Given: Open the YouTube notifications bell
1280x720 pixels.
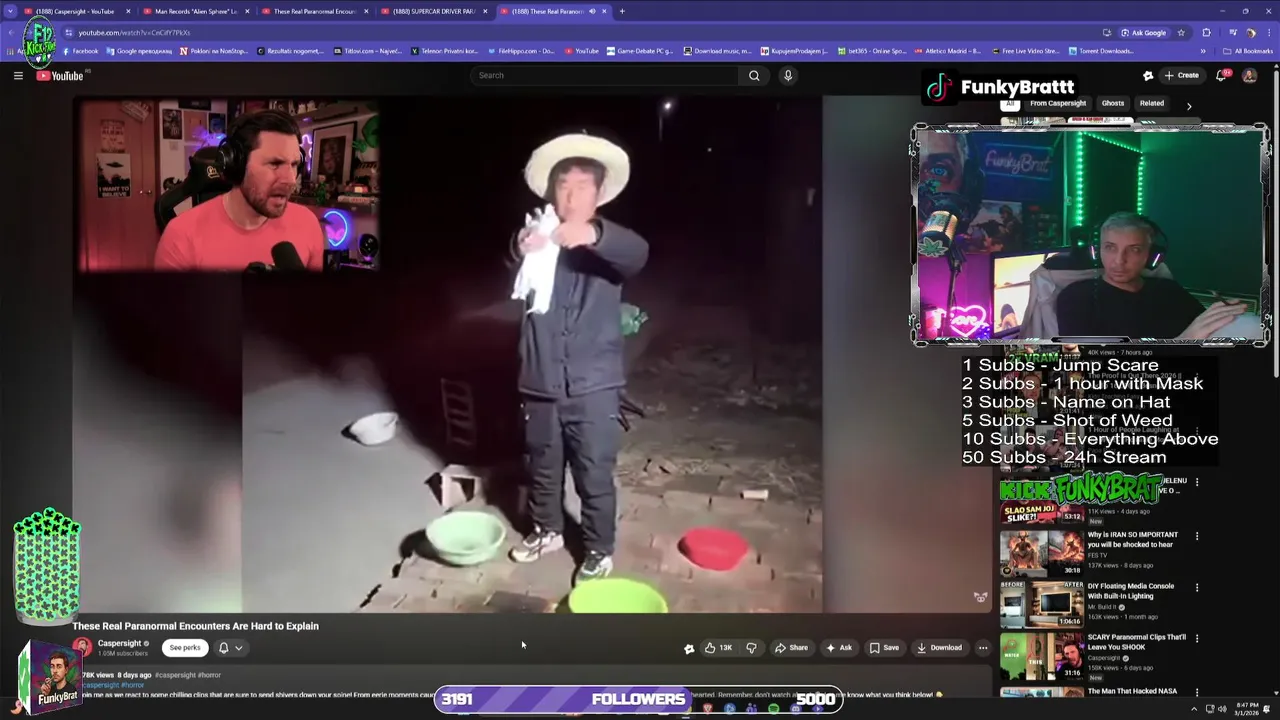Looking at the screenshot, I should pyautogui.click(x=1221, y=75).
